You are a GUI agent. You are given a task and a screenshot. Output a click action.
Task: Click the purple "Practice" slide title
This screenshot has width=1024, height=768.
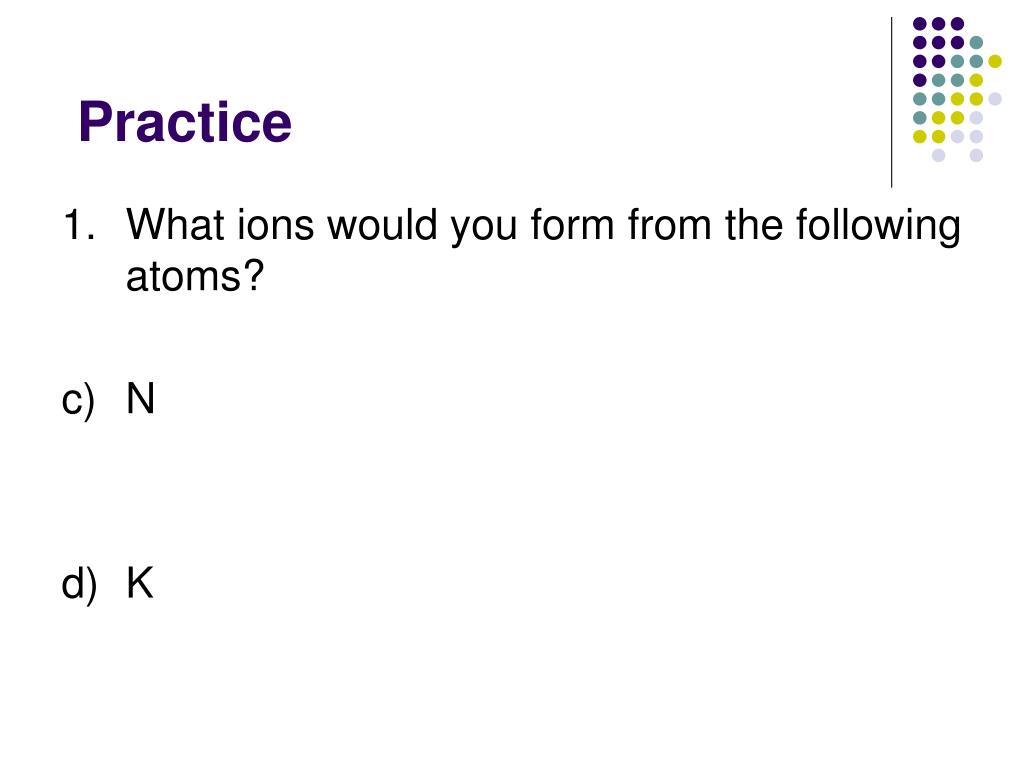(x=185, y=122)
